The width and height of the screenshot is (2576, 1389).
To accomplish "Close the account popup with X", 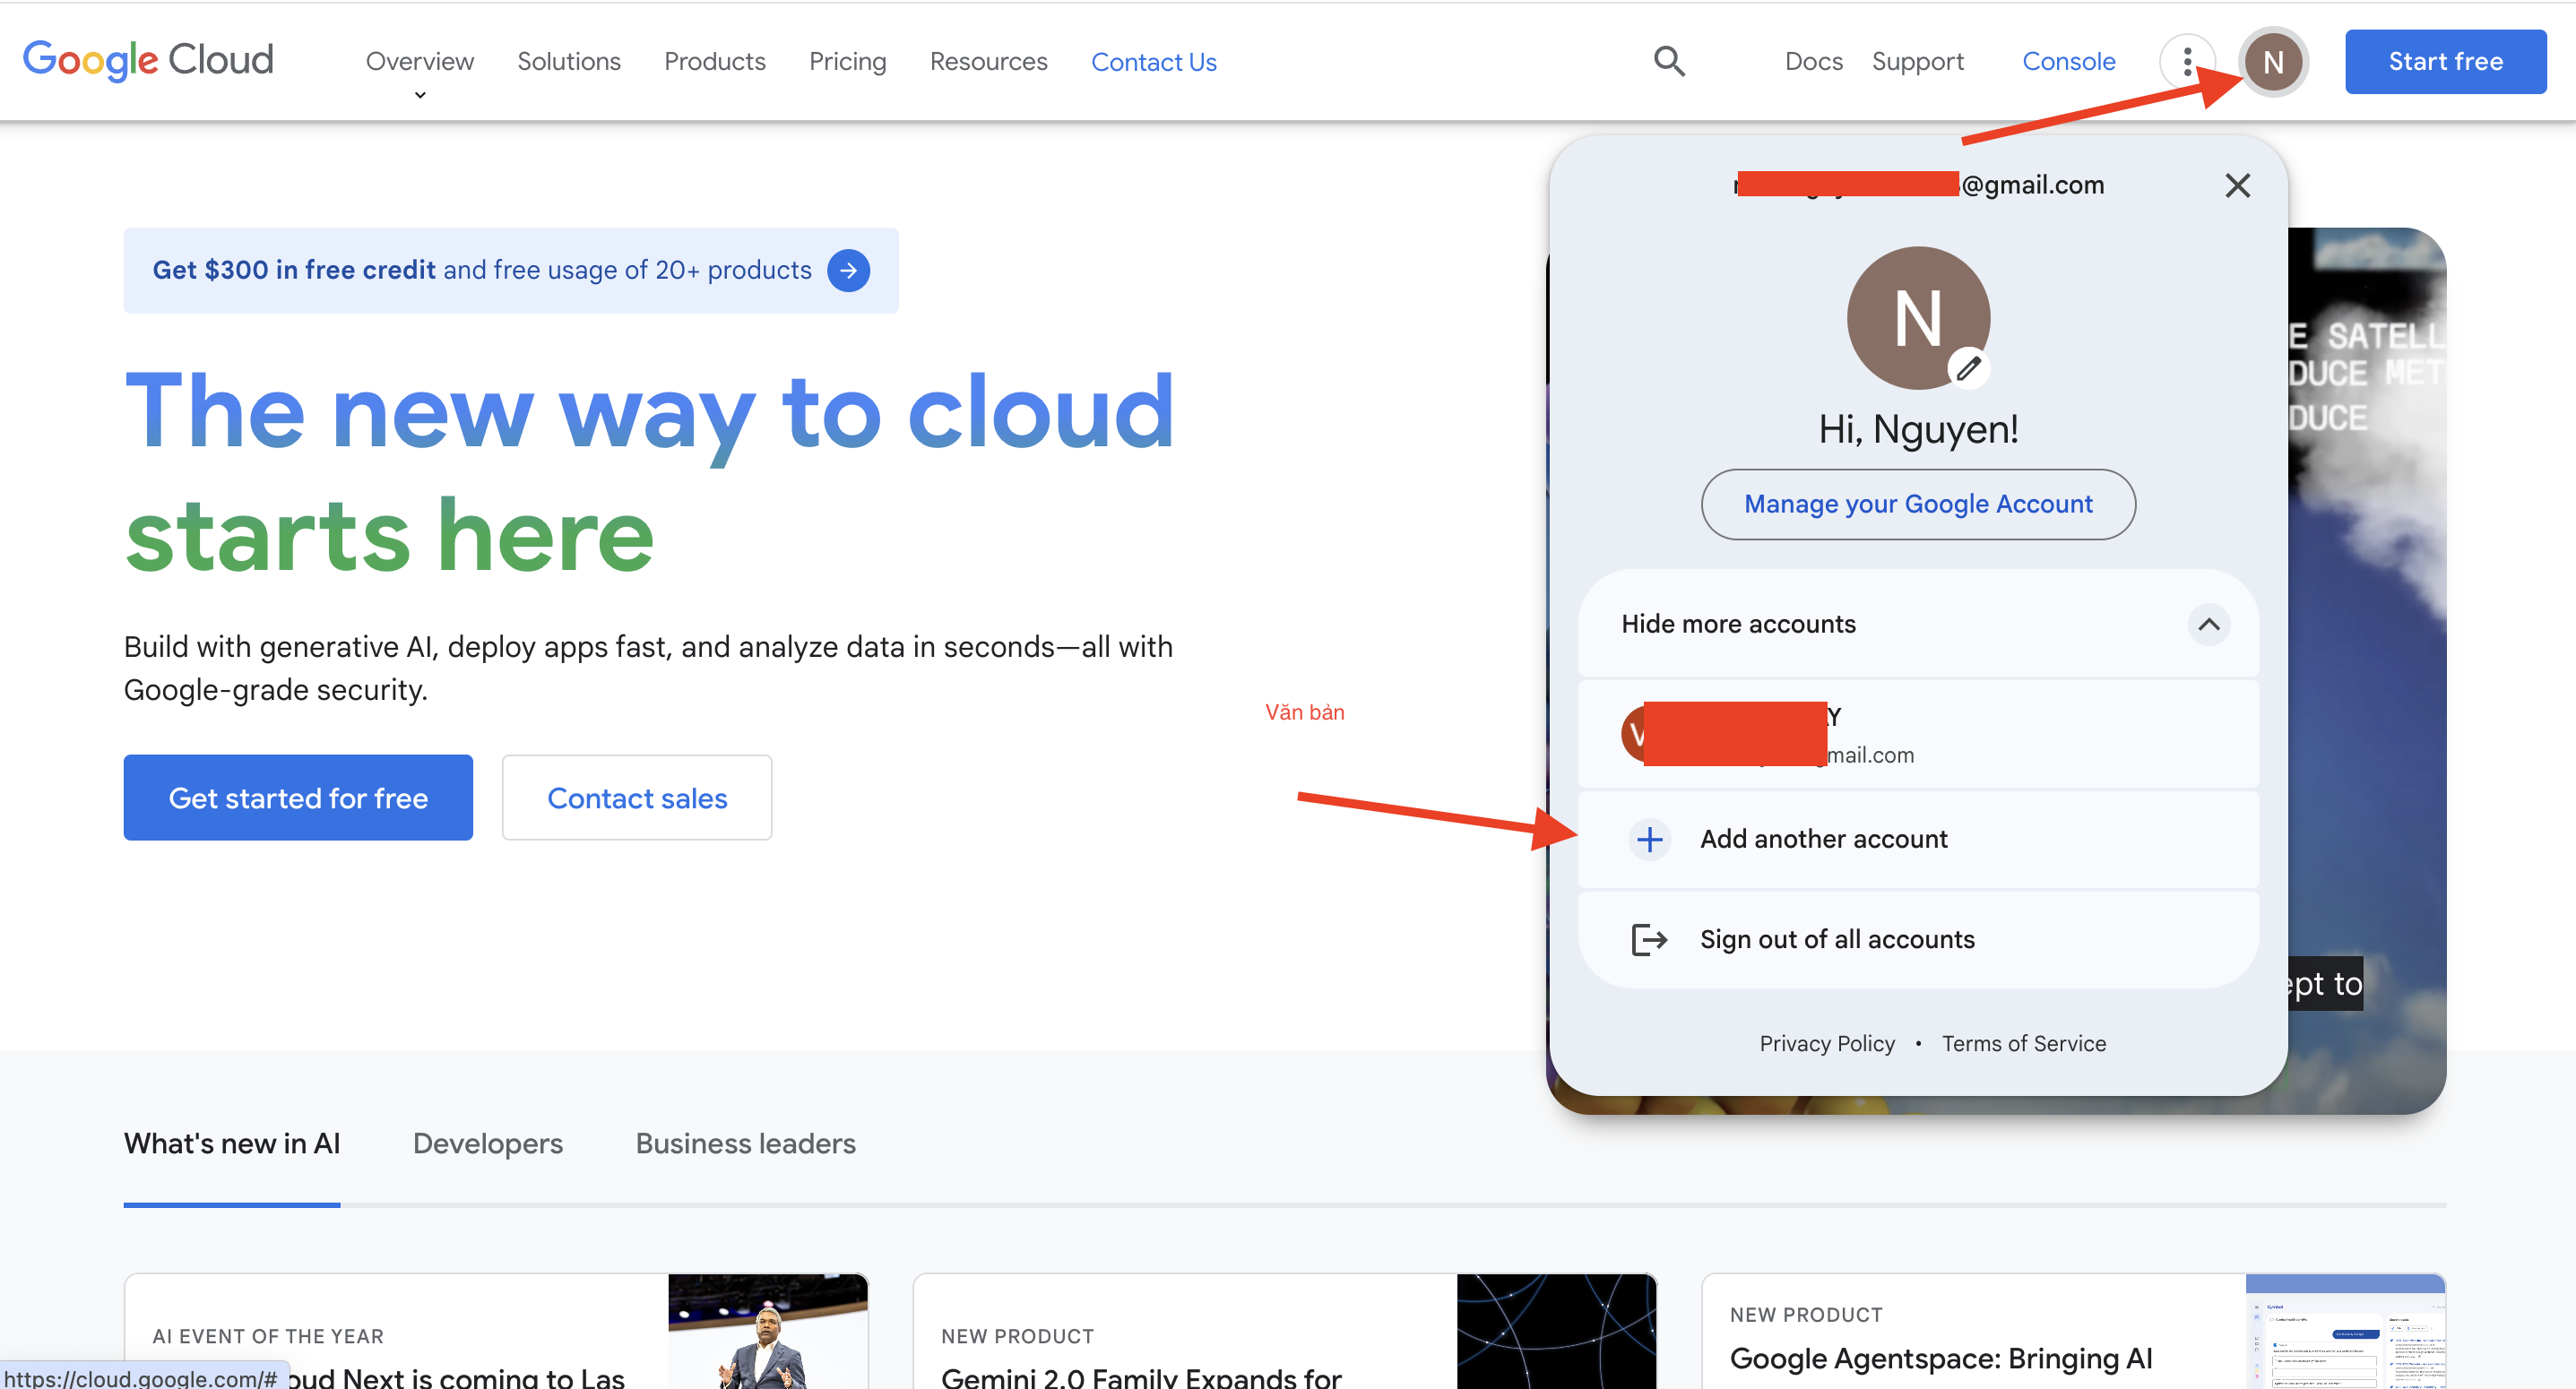I will click(x=2238, y=185).
